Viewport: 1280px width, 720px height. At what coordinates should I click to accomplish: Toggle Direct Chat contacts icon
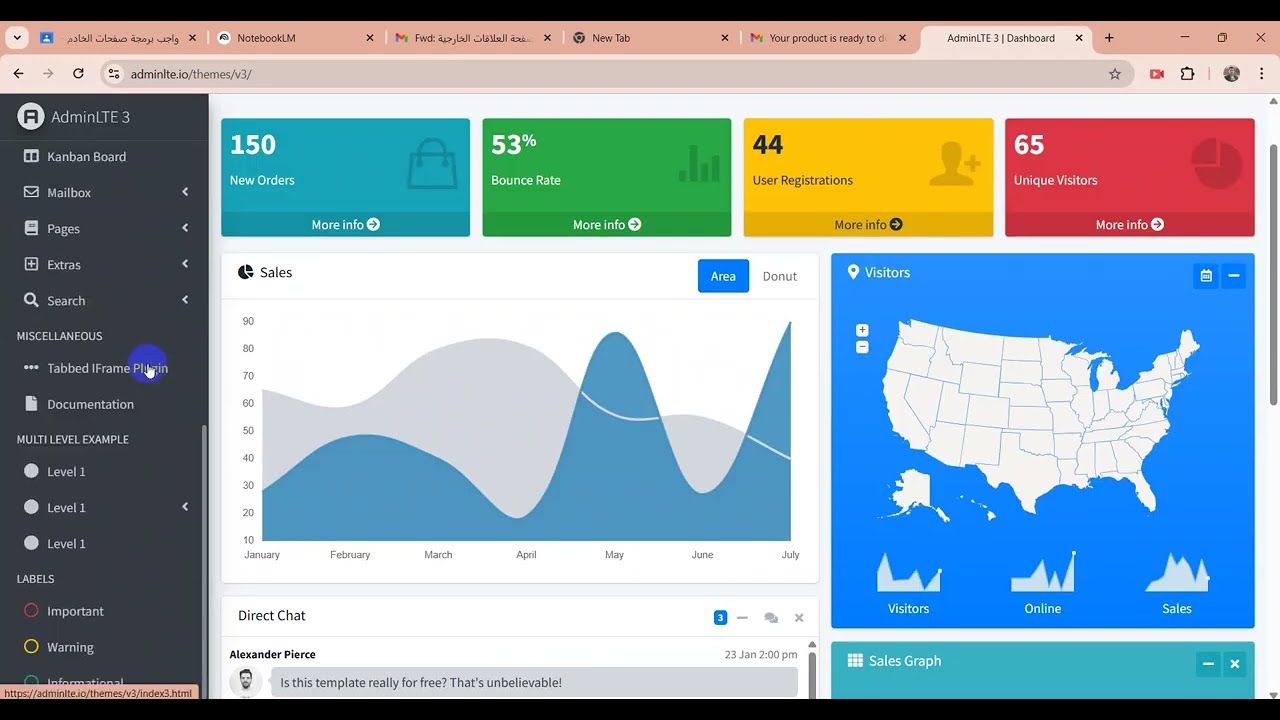click(771, 618)
